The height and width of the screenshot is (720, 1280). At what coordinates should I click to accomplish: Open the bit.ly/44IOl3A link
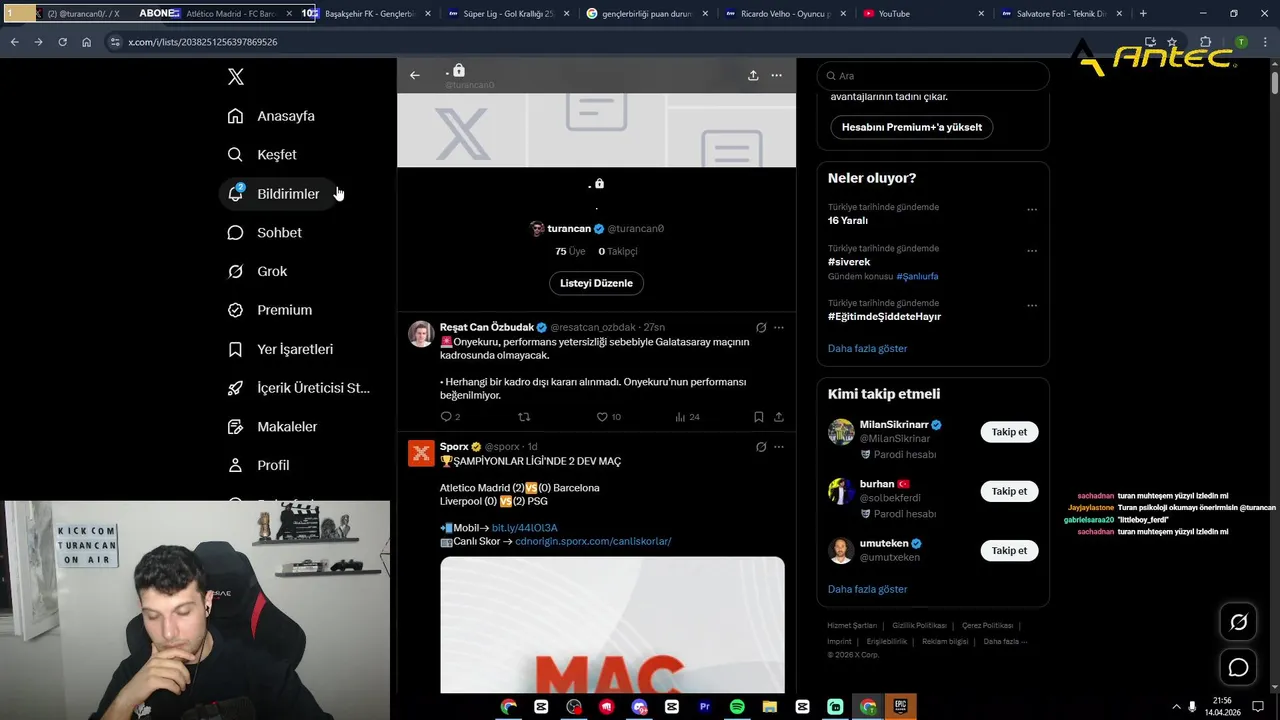(524, 528)
